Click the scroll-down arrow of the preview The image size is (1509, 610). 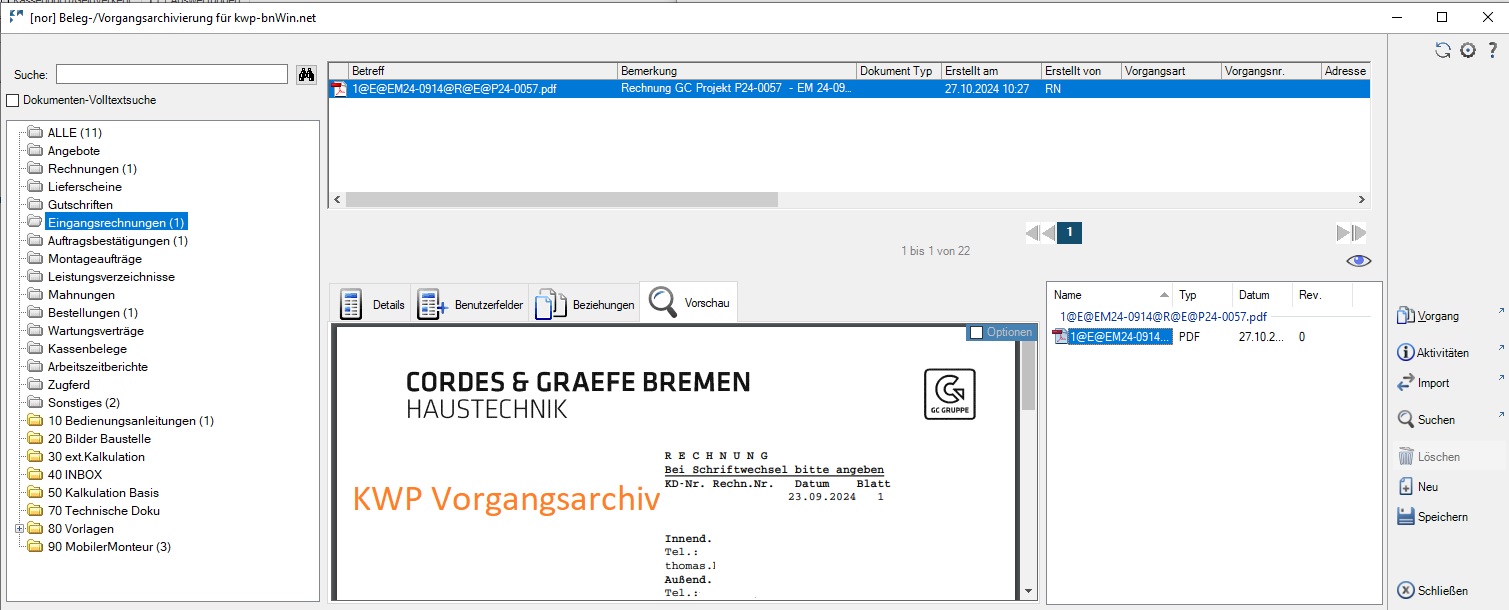click(1028, 591)
